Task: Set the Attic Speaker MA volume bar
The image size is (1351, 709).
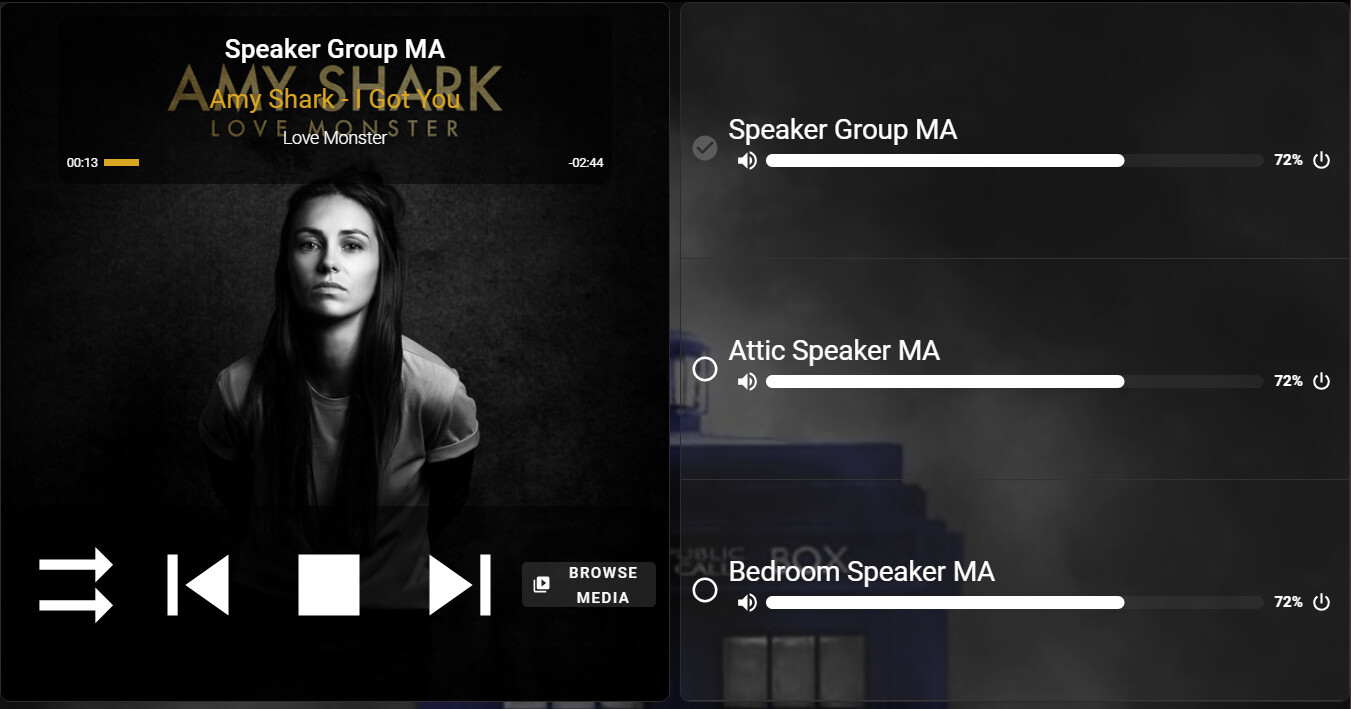Action: coord(1015,381)
